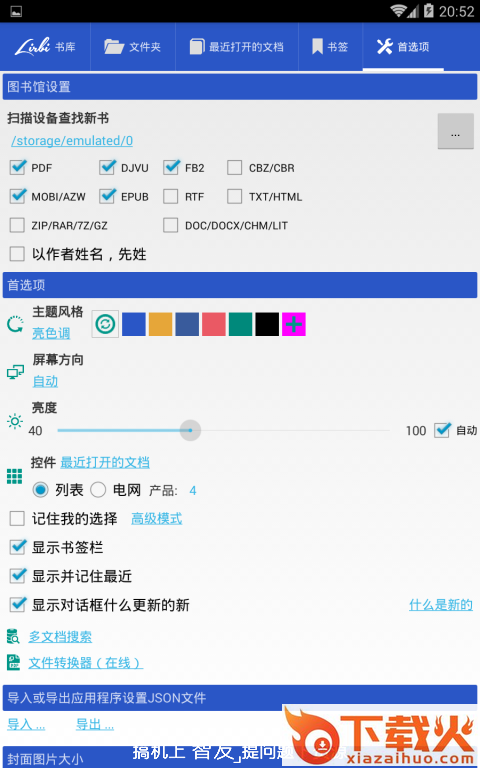
Task: Uncheck the EPUB format checkbox
Action: coord(107,196)
